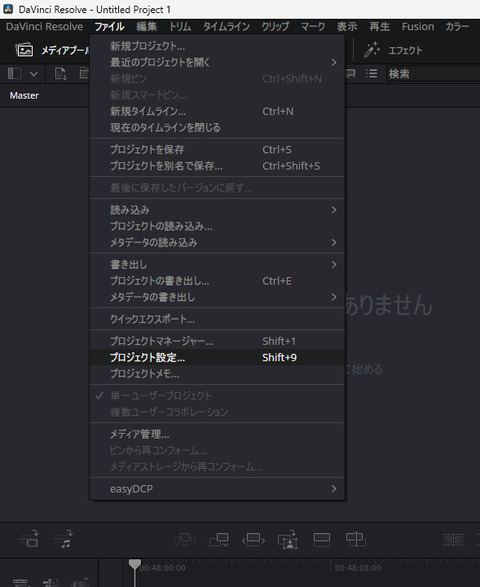Click timeline ruler at 00:48:08:00
Screen dimensions: 480x587
(x=358, y=568)
